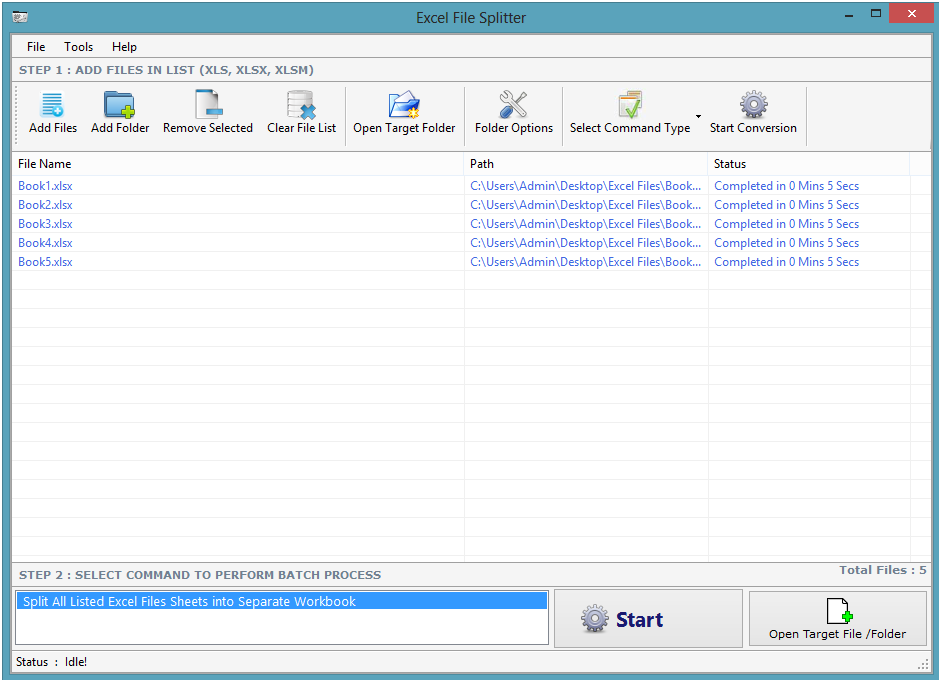Select Book4.xlsx in file list

(x=45, y=243)
